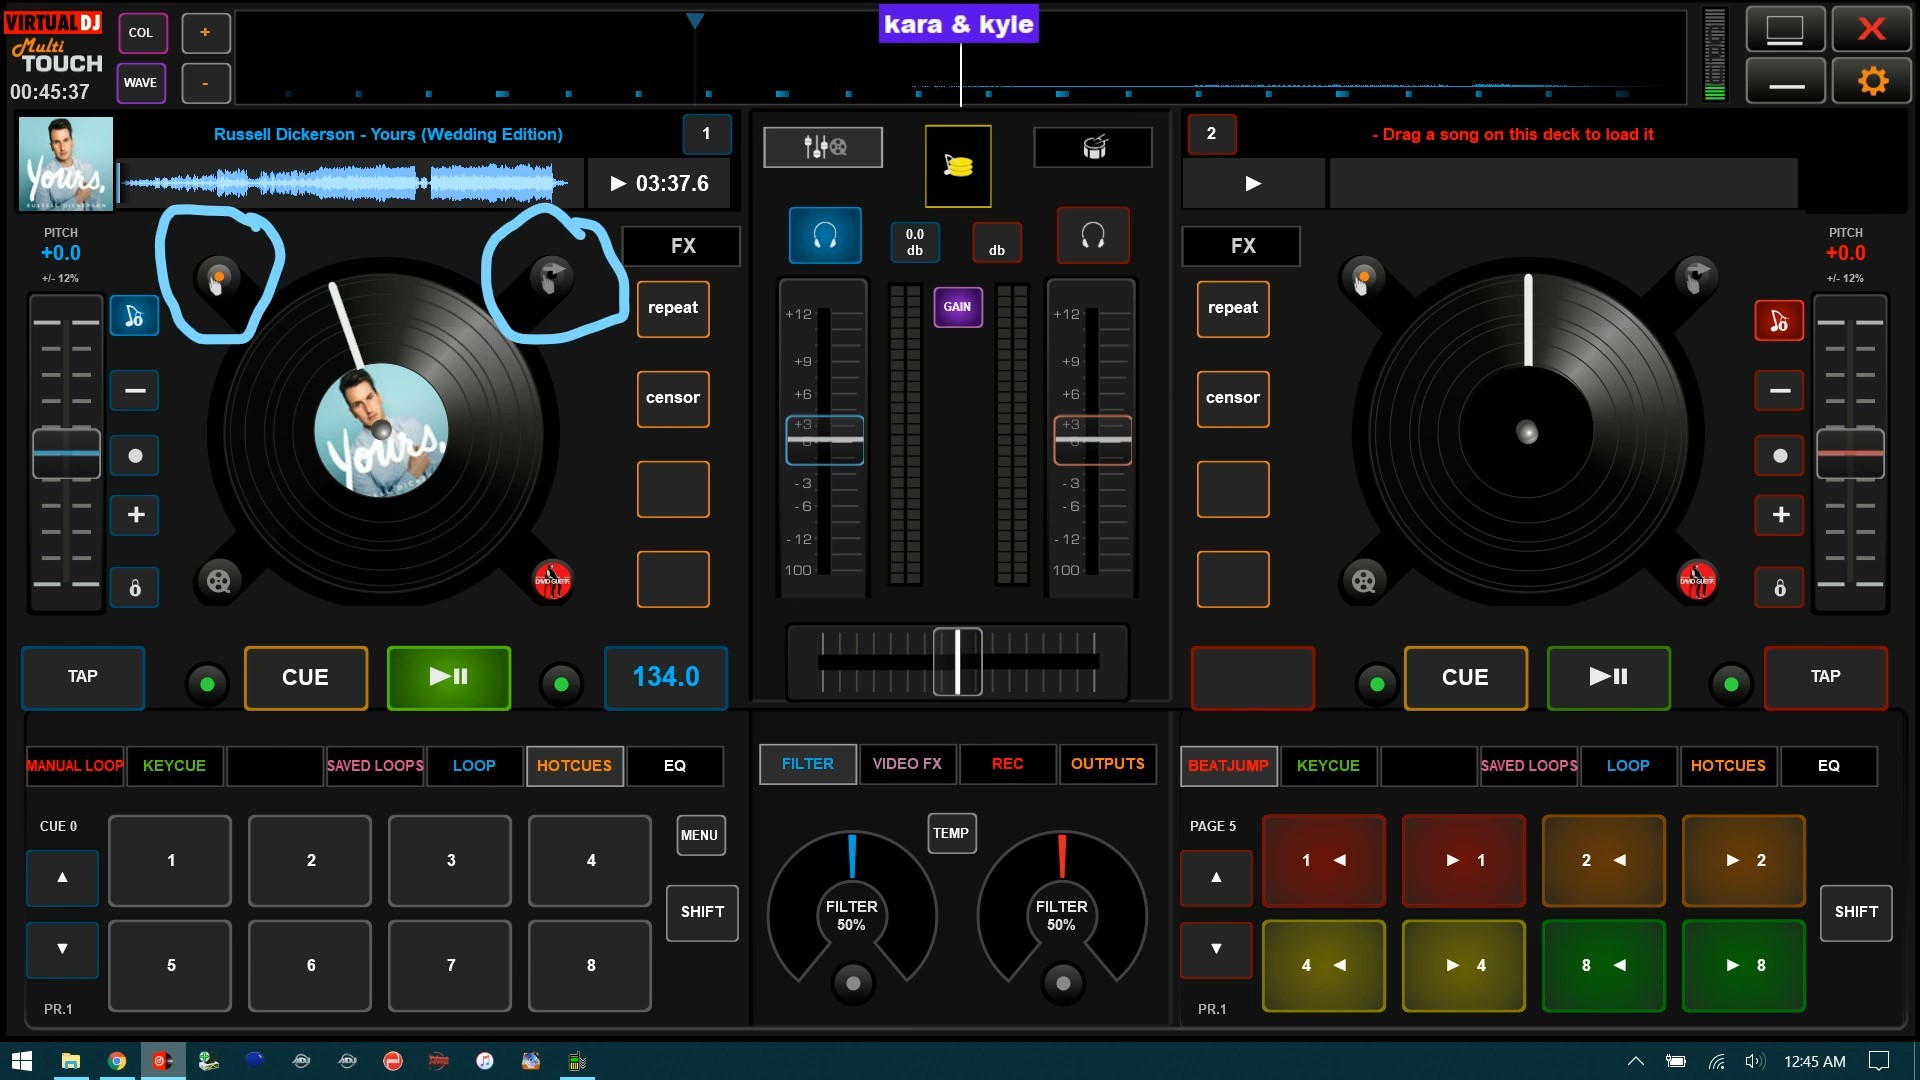Toggle deck 2 censor effect
This screenshot has width=1920, height=1080.
1233,398
